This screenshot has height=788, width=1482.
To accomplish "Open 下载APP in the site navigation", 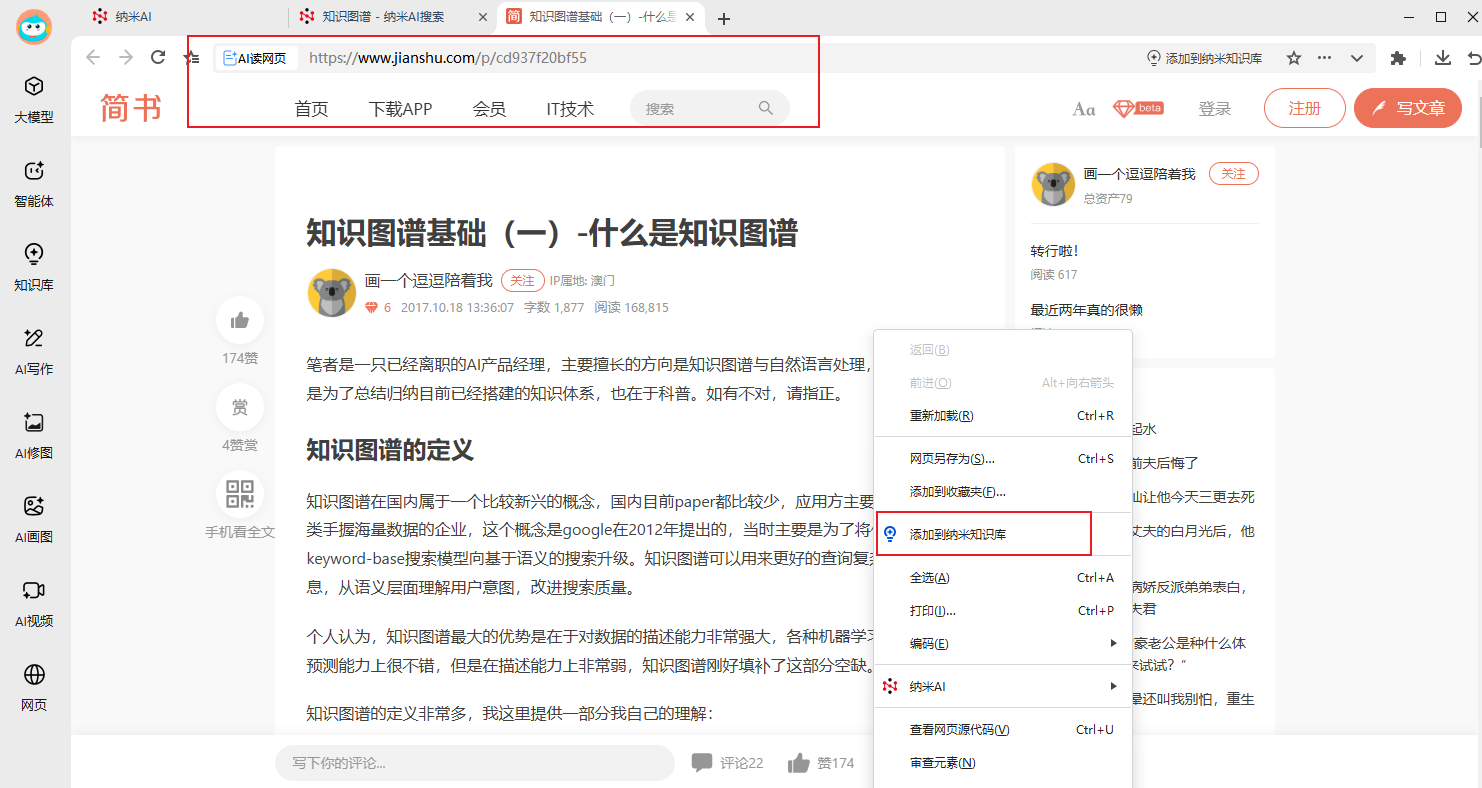I will click(400, 109).
